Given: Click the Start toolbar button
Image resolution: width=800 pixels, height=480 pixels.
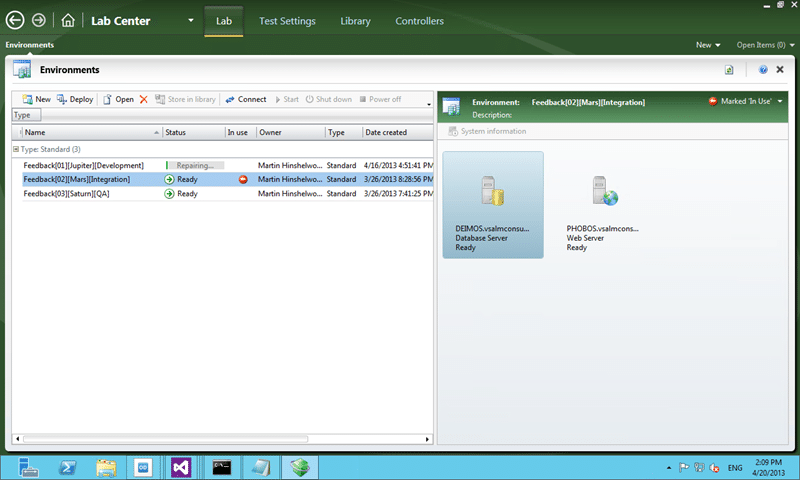Looking at the screenshot, I should tap(287, 99).
